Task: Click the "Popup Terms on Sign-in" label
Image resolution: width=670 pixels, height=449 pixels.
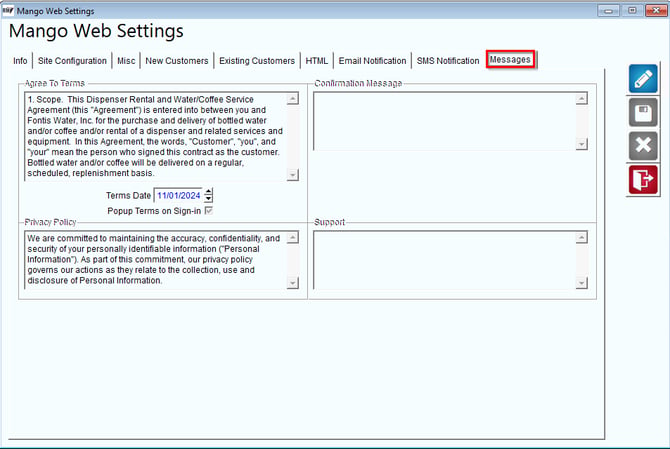Action: [154, 211]
